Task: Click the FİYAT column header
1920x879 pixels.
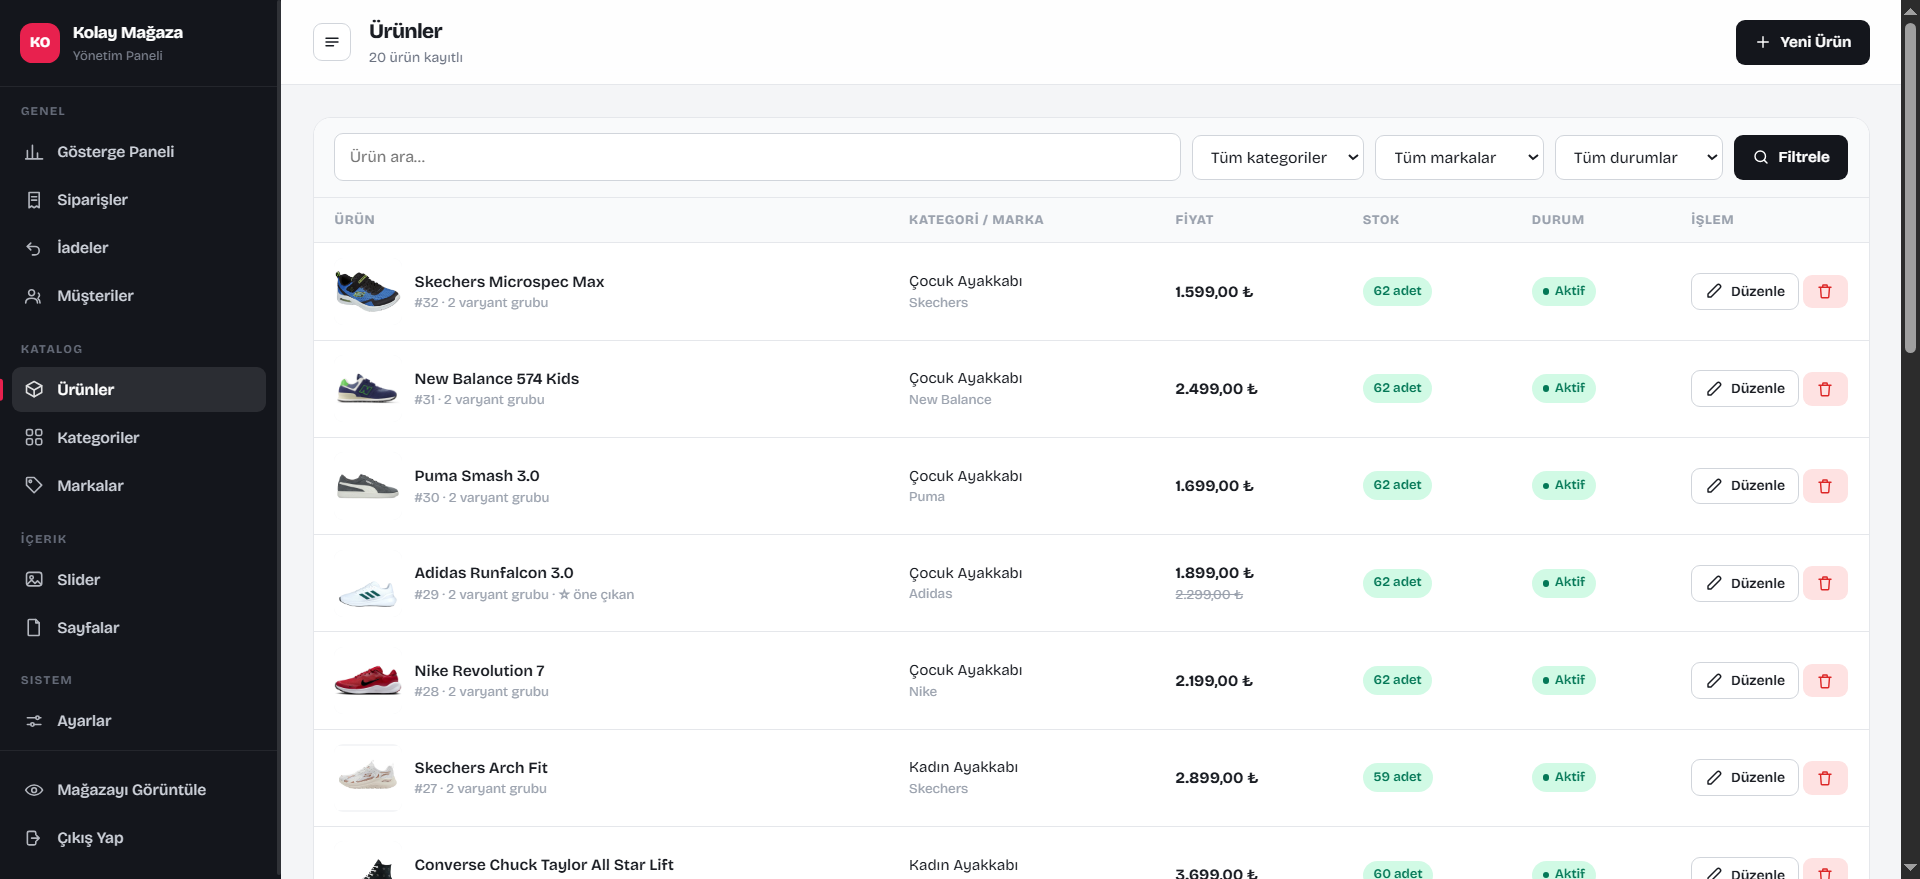Action: pyautogui.click(x=1194, y=220)
